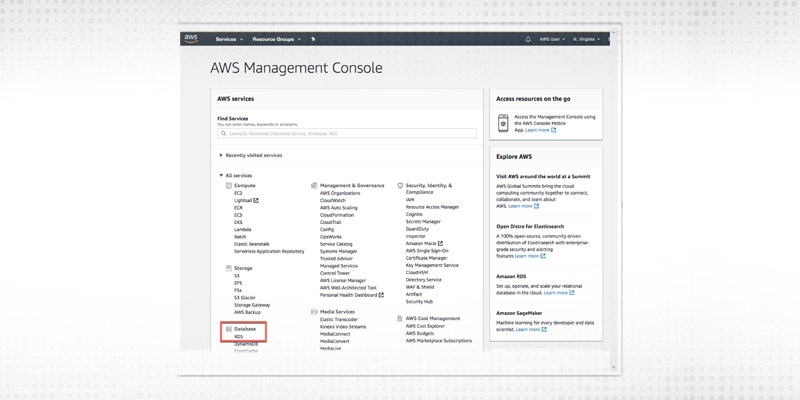
Task: Open DynamoDB
Action: 246,344
